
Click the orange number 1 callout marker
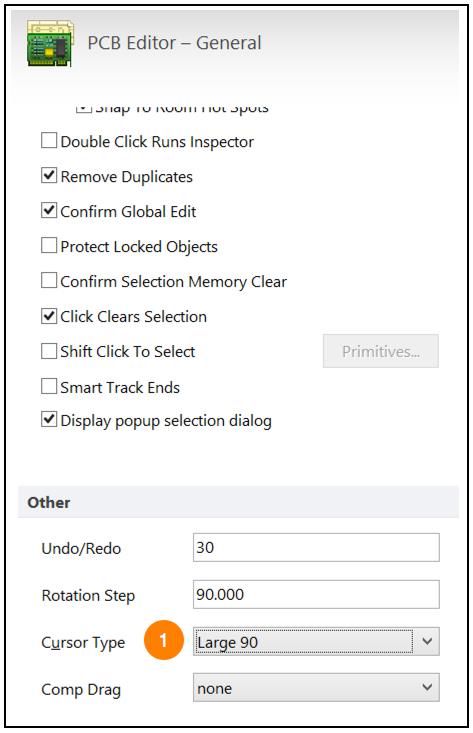click(163, 640)
